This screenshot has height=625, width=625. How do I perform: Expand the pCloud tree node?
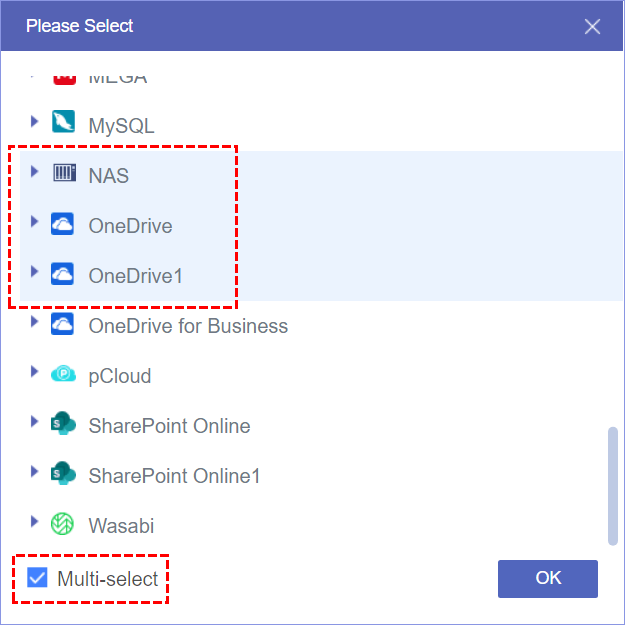pyautogui.click(x=35, y=371)
